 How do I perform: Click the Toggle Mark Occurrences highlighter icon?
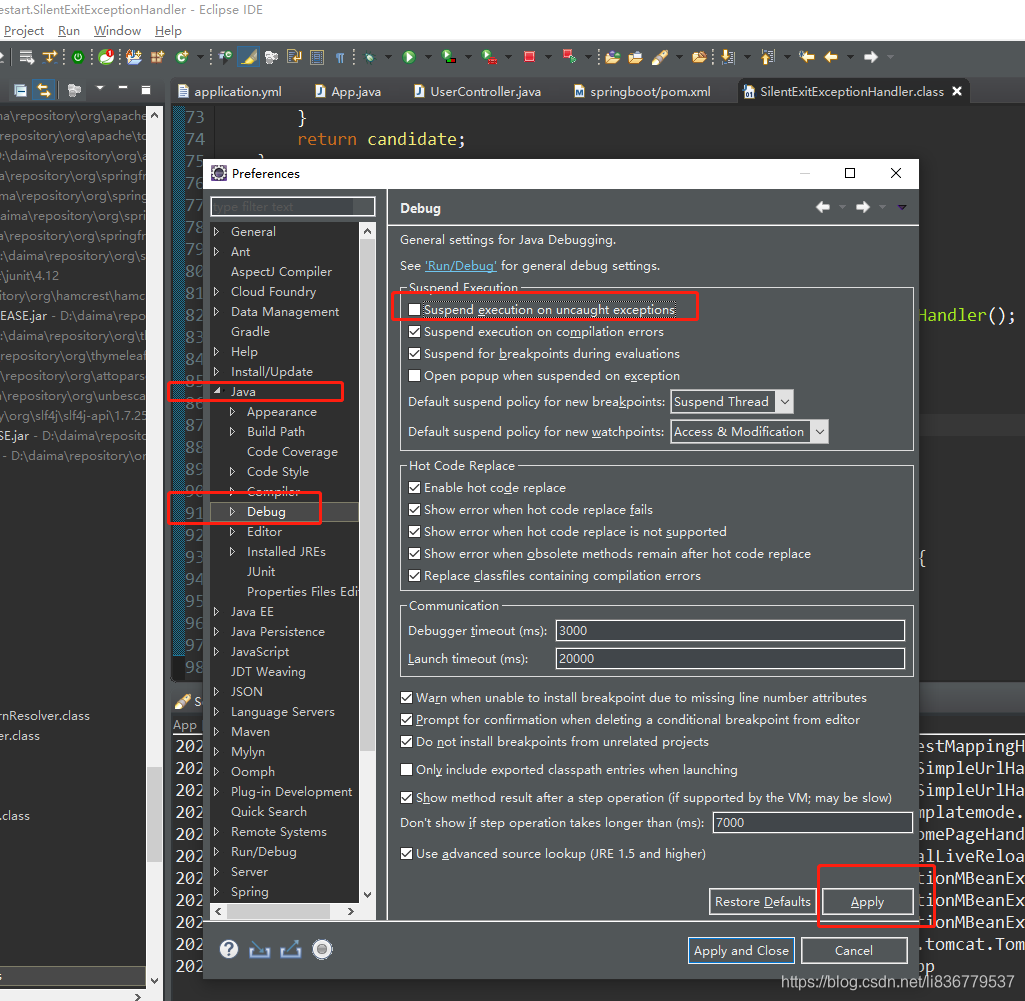point(248,58)
